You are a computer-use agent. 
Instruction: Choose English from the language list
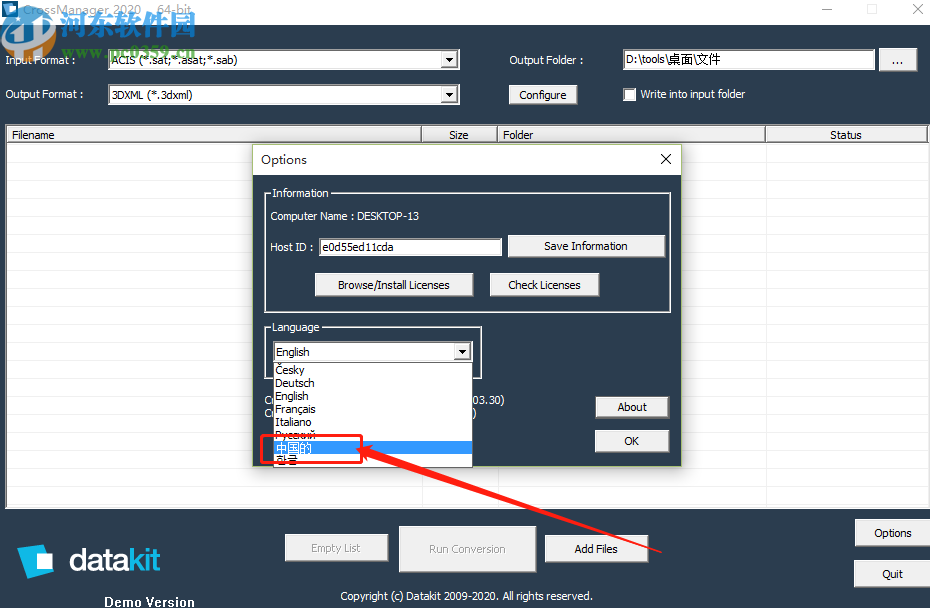372,396
